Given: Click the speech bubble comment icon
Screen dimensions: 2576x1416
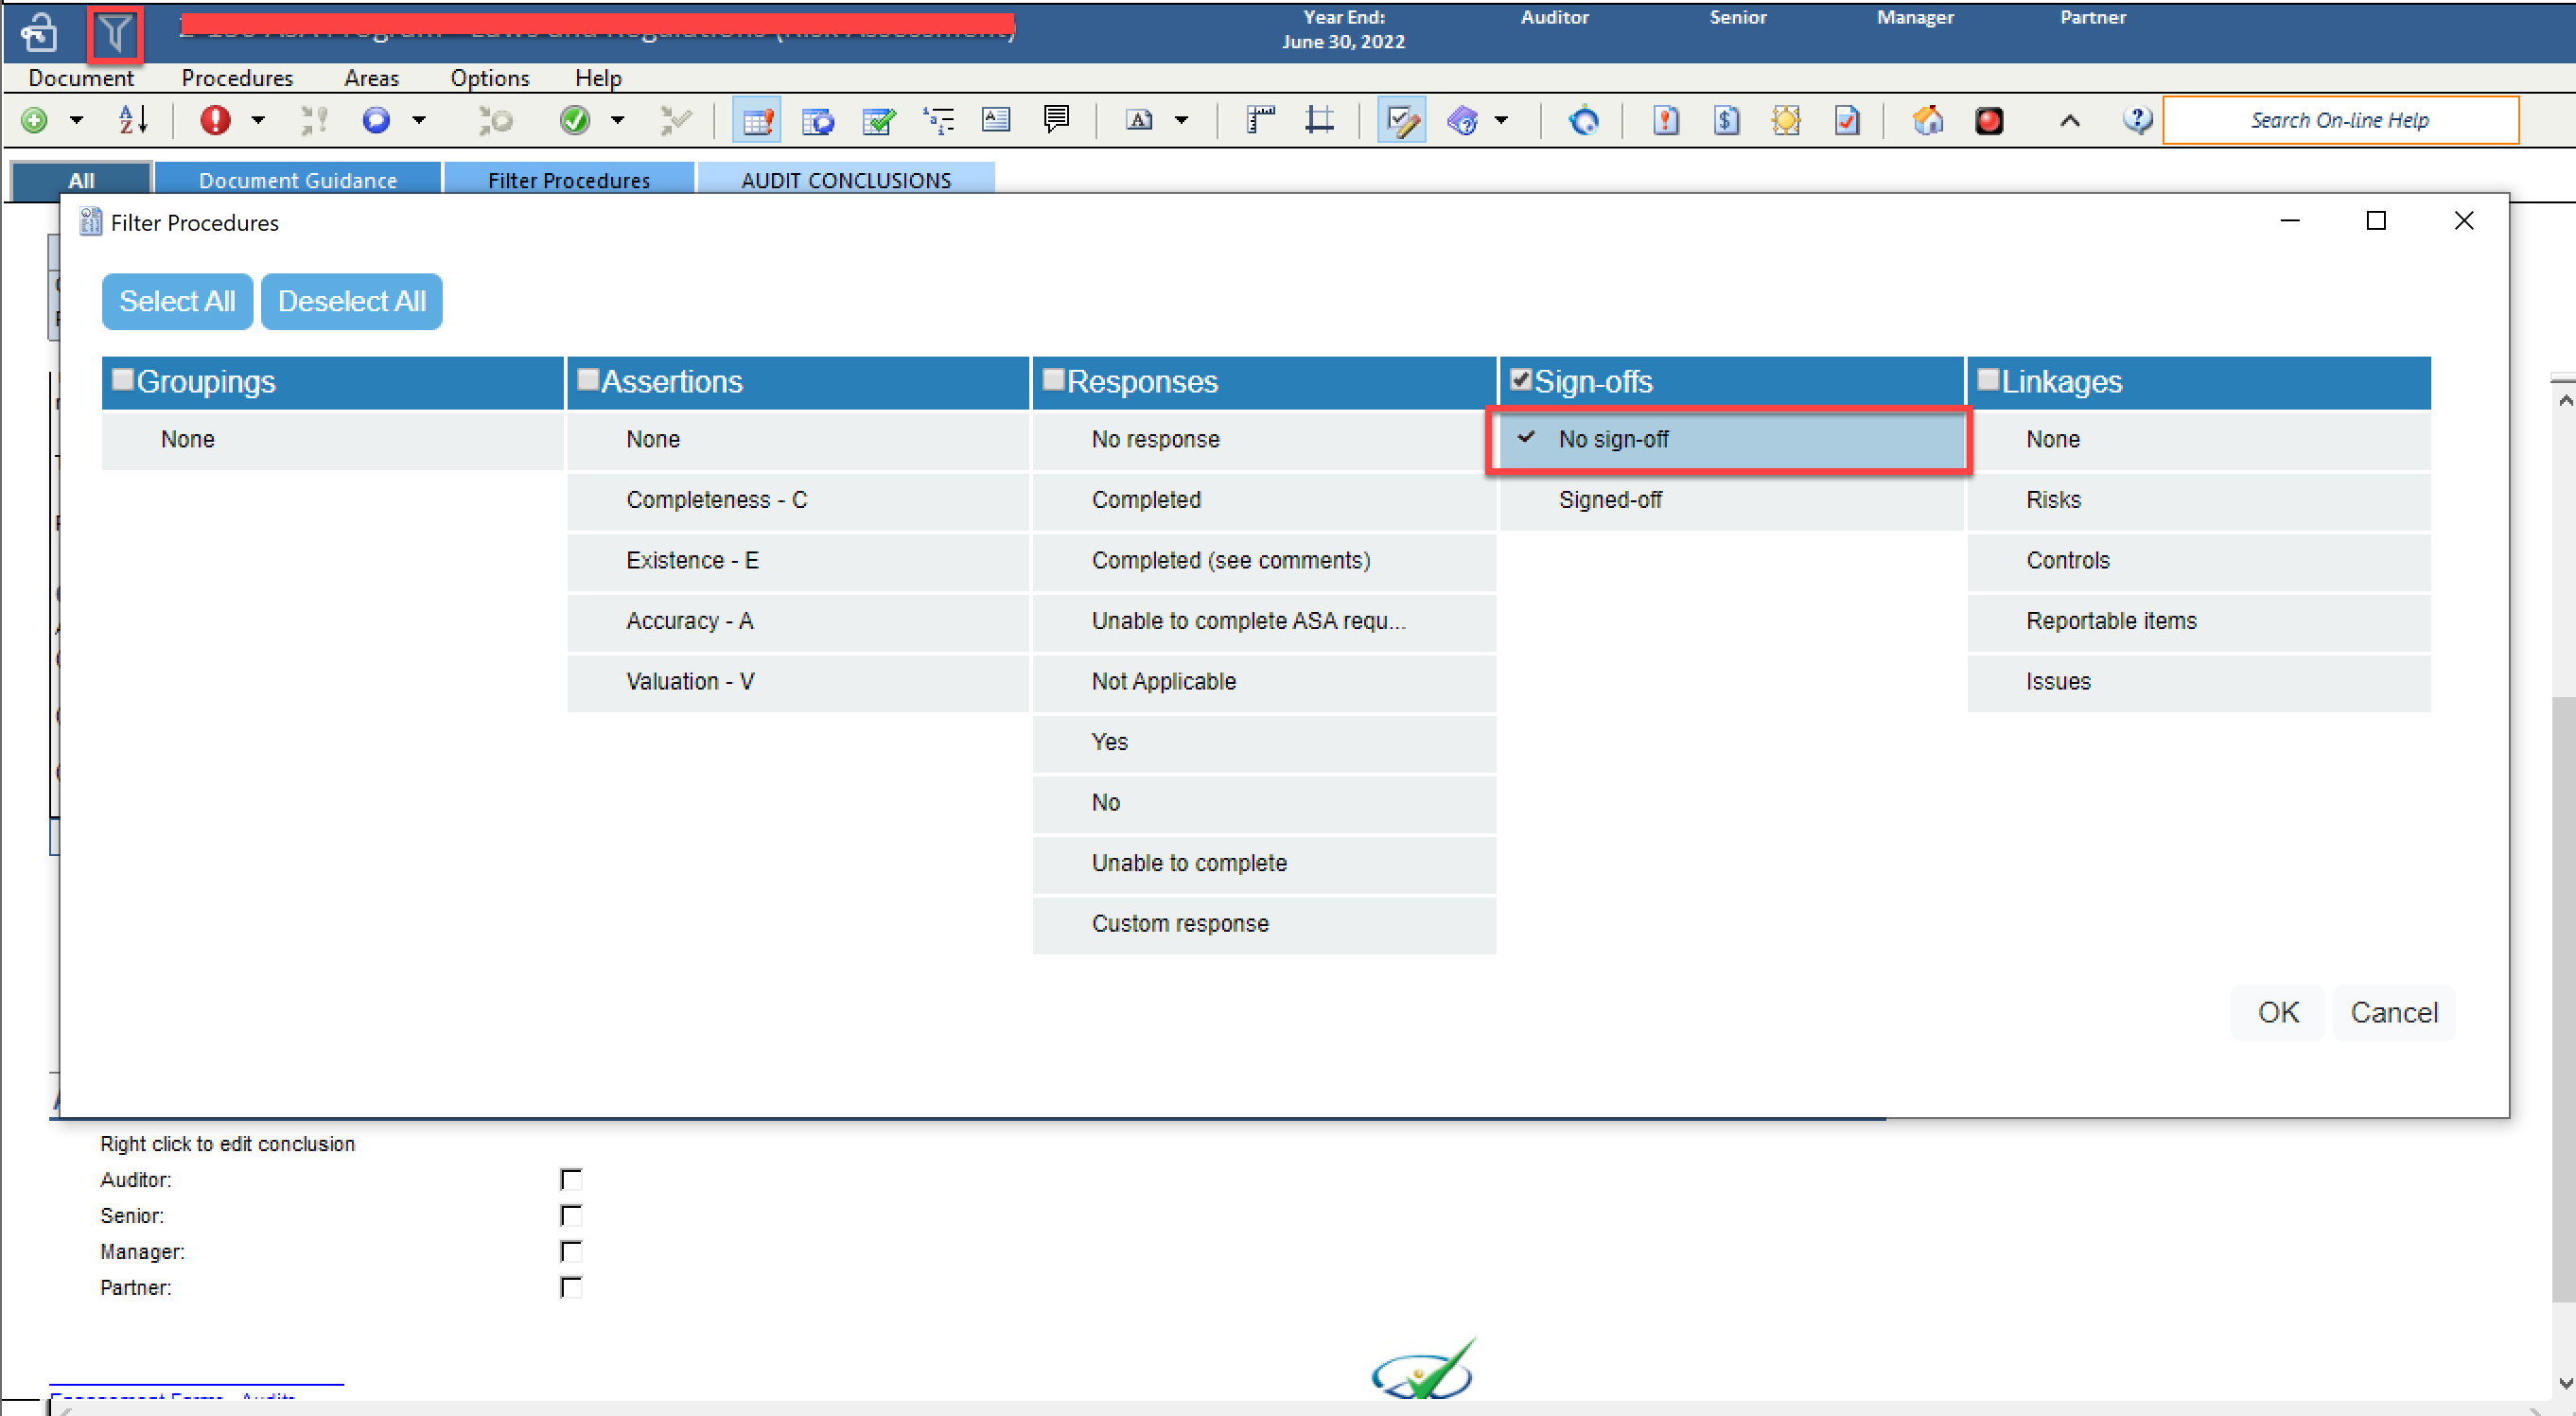Looking at the screenshot, I should click(x=1056, y=120).
